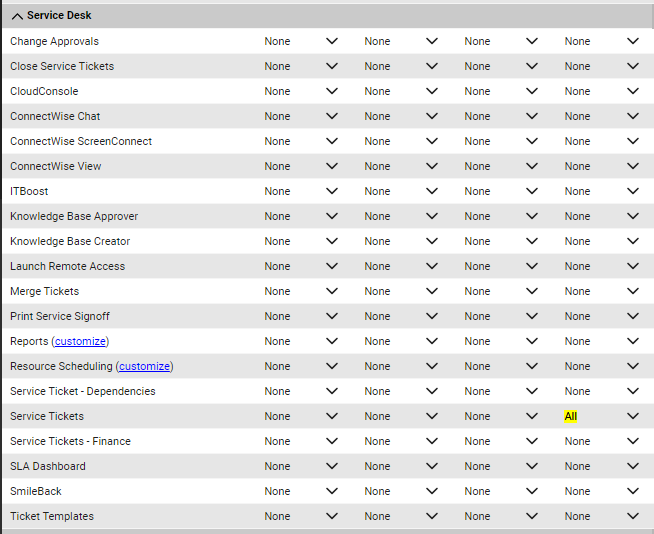Click the Print Service Signoff label

click(x=60, y=317)
